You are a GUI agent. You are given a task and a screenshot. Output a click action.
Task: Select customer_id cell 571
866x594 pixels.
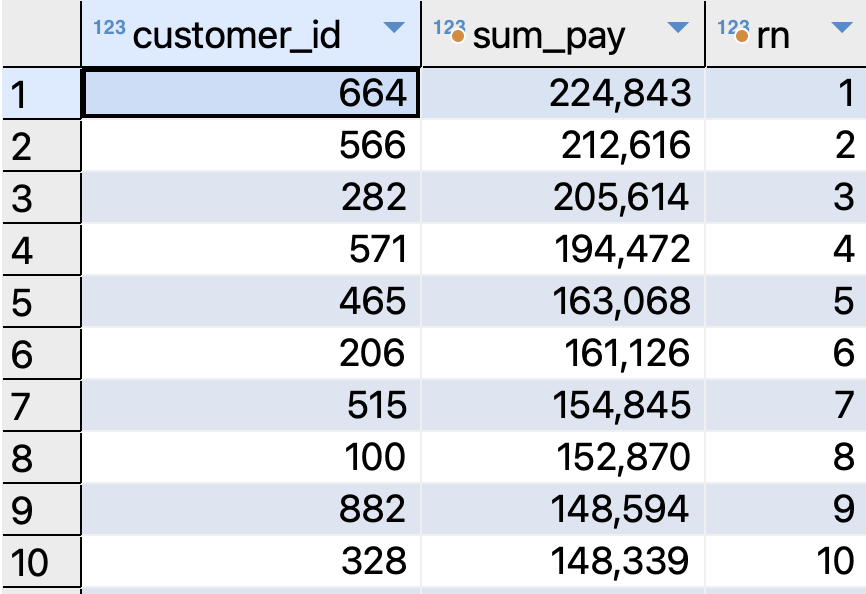[x=251, y=249]
